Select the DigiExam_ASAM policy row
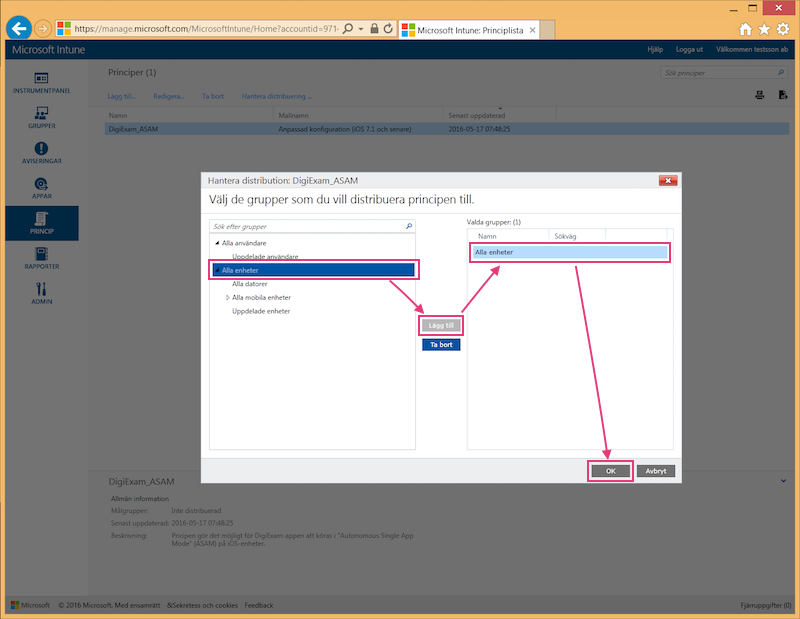Viewport: 800px width, 619px height. pos(446,129)
